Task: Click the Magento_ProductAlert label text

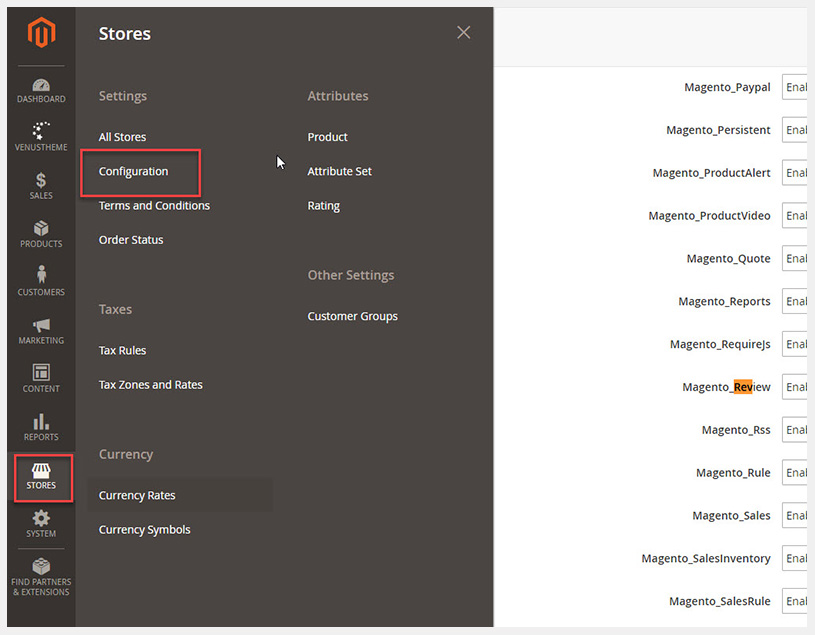Action: [712, 173]
